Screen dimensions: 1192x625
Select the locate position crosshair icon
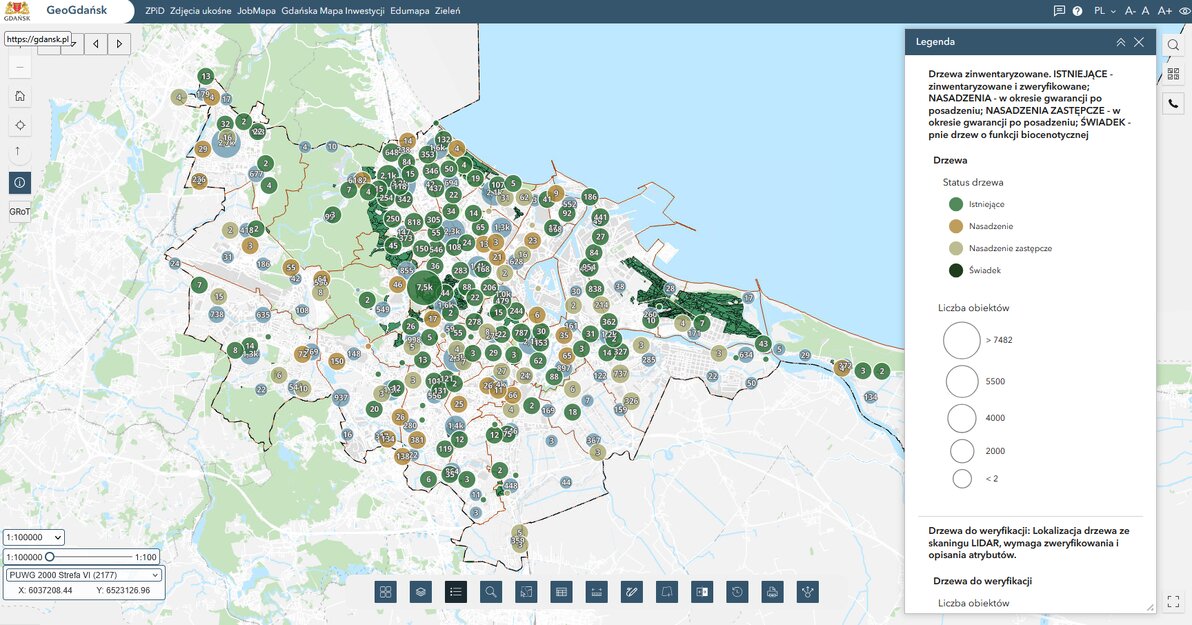click(18, 124)
